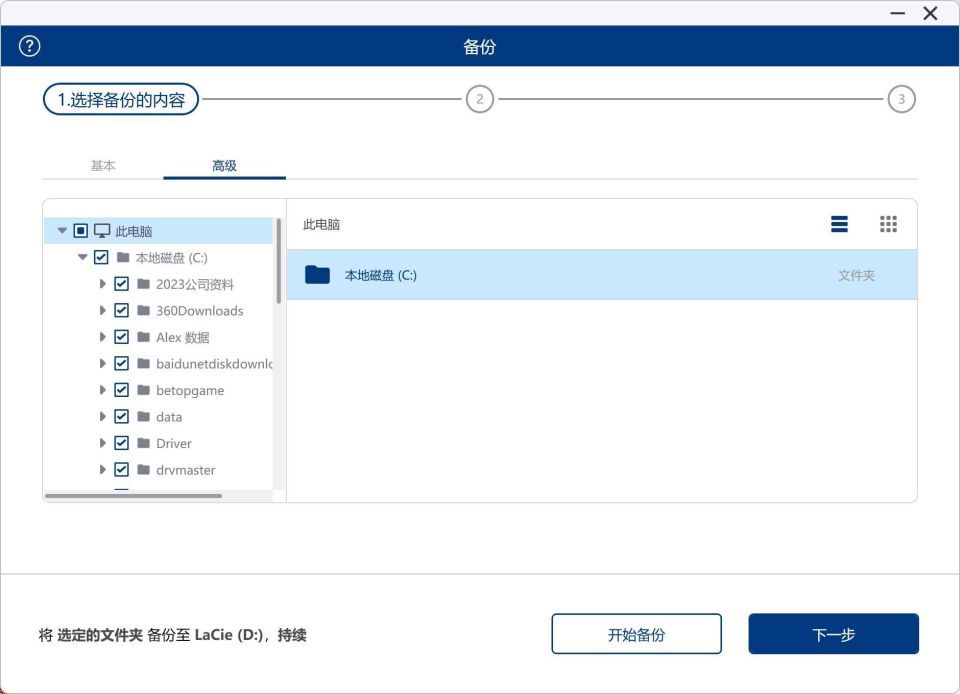960x694 pixels.
Task: Collapse the 本地磁盘 (C:) tree node
Action: point(83,257)
